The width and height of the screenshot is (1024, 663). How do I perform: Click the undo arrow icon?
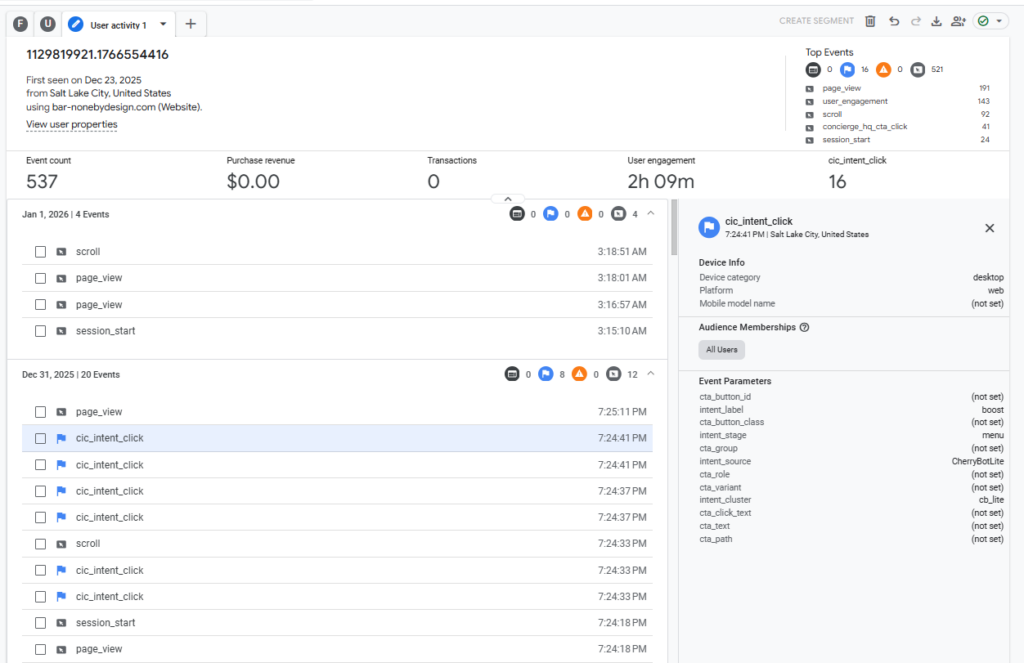pos(893,21)
